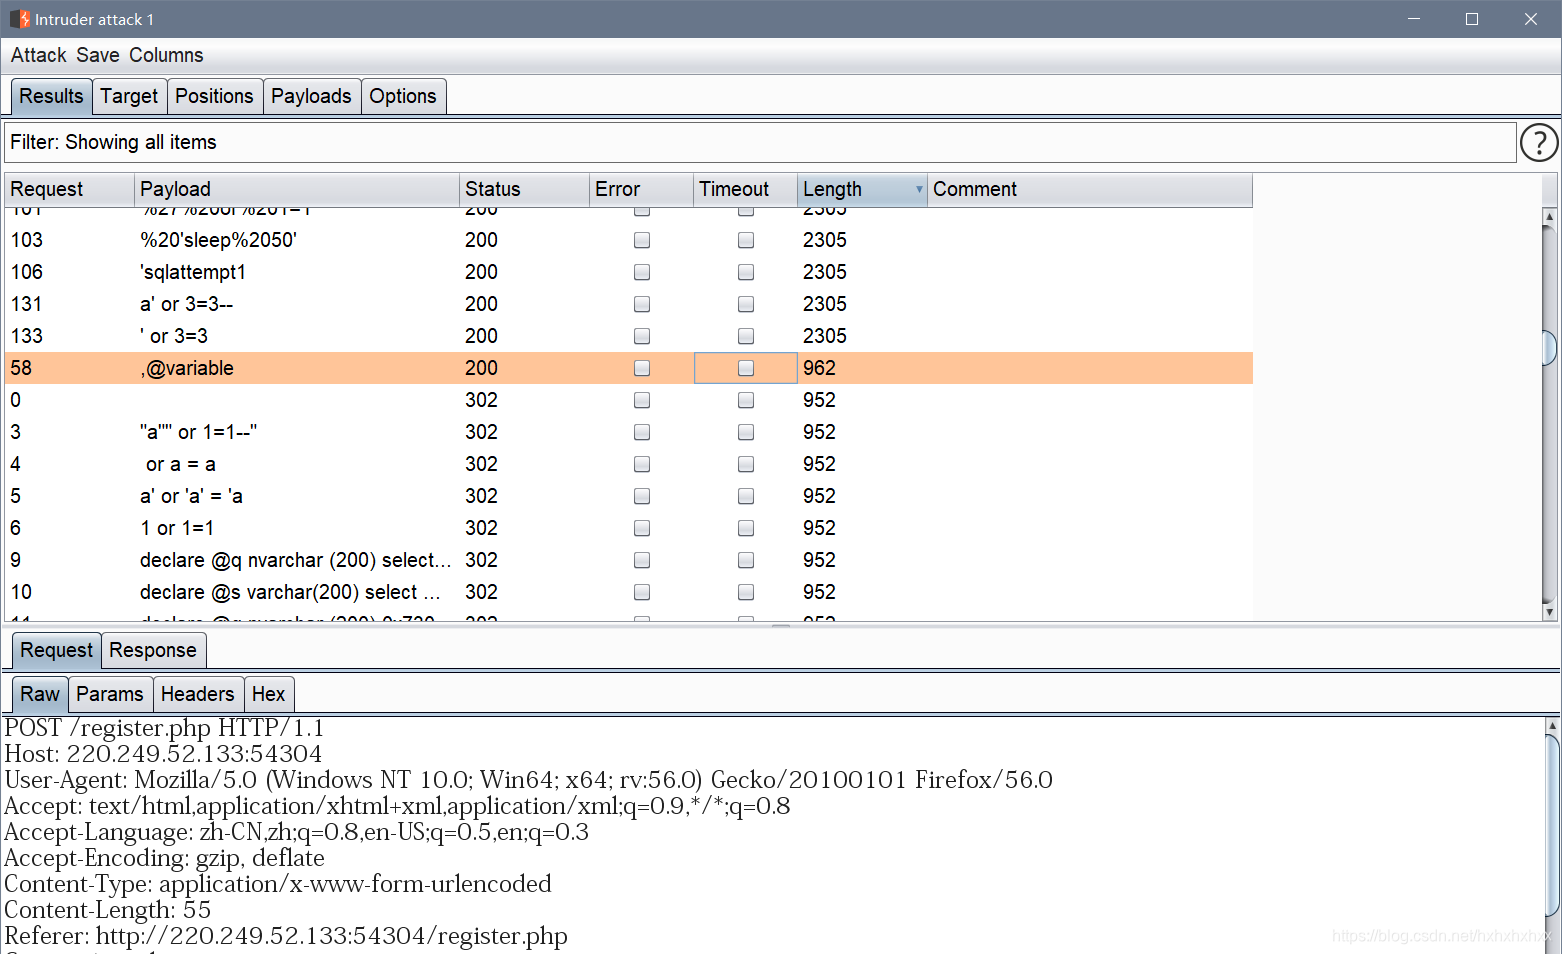Toggle Error checkbox for request 133
This screenshot has width=1562, height=954.
tap(642, 336)
